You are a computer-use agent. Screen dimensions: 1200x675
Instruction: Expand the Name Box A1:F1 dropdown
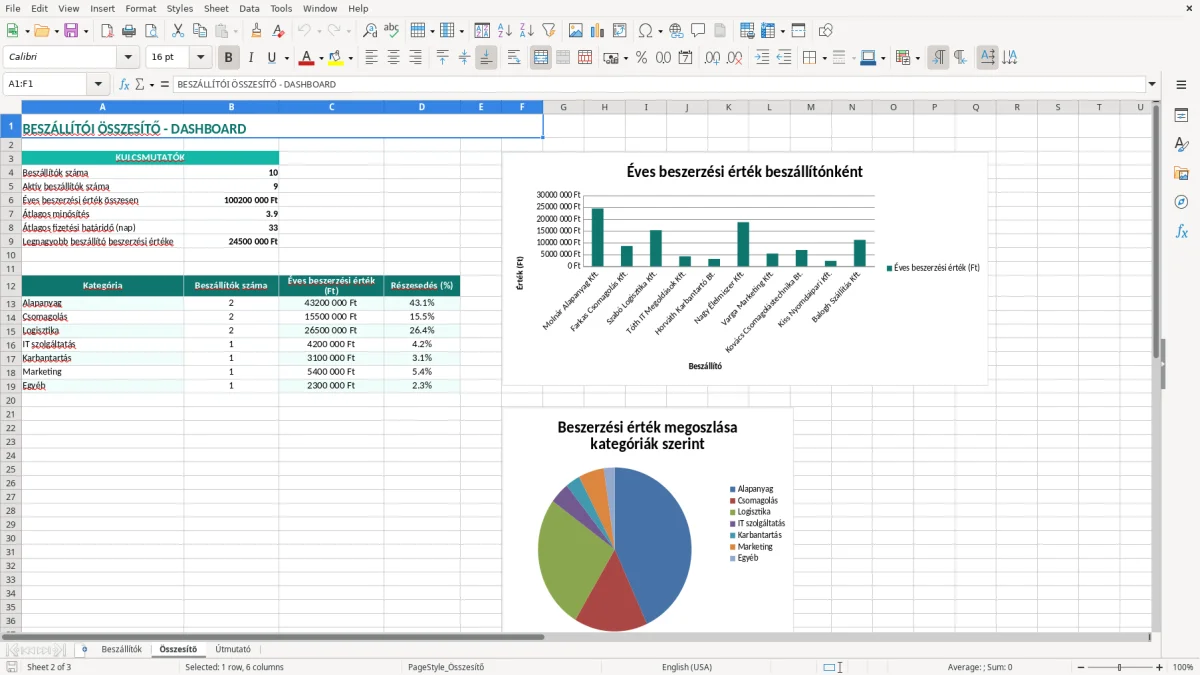pyautogui.click(x=98, y=84)
